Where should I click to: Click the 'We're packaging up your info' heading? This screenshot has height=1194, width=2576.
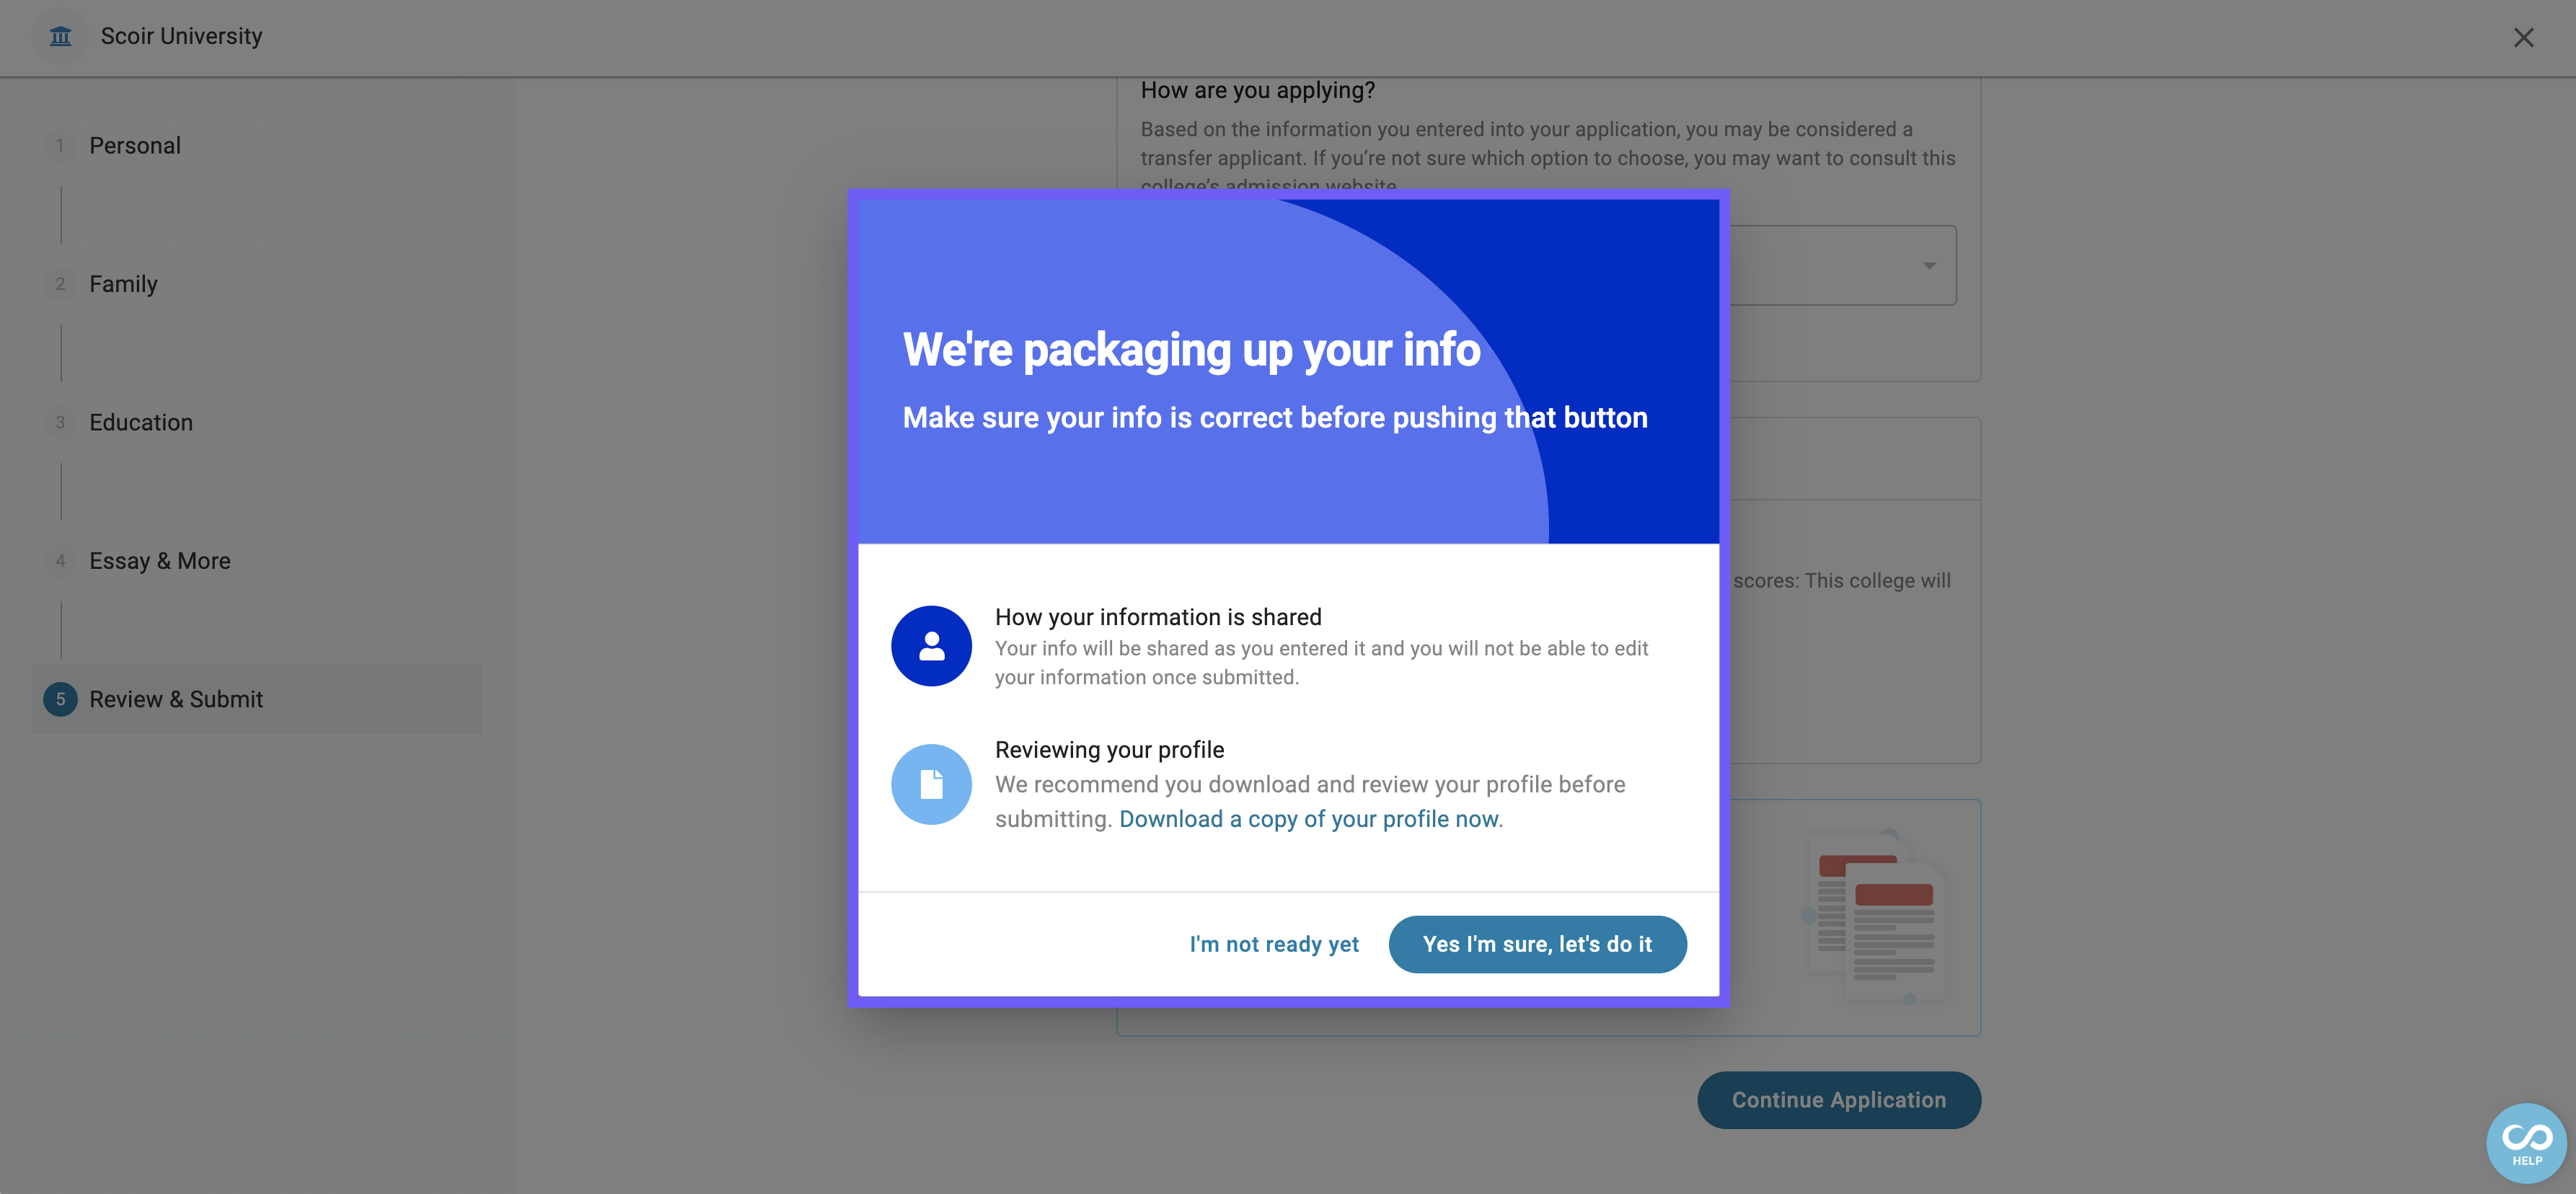1191,350
